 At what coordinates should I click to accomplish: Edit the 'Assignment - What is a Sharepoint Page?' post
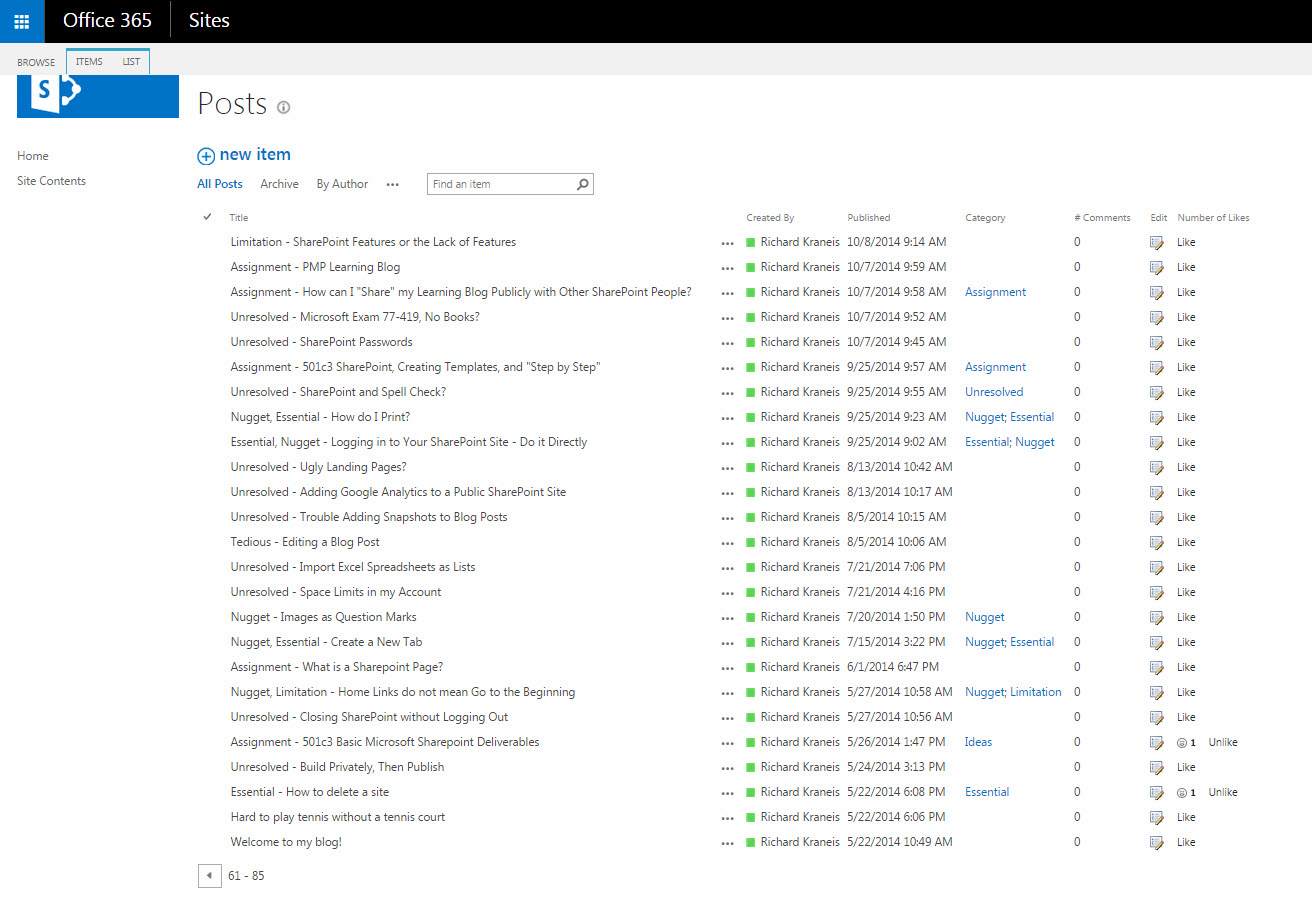(x=1157, y=667)
